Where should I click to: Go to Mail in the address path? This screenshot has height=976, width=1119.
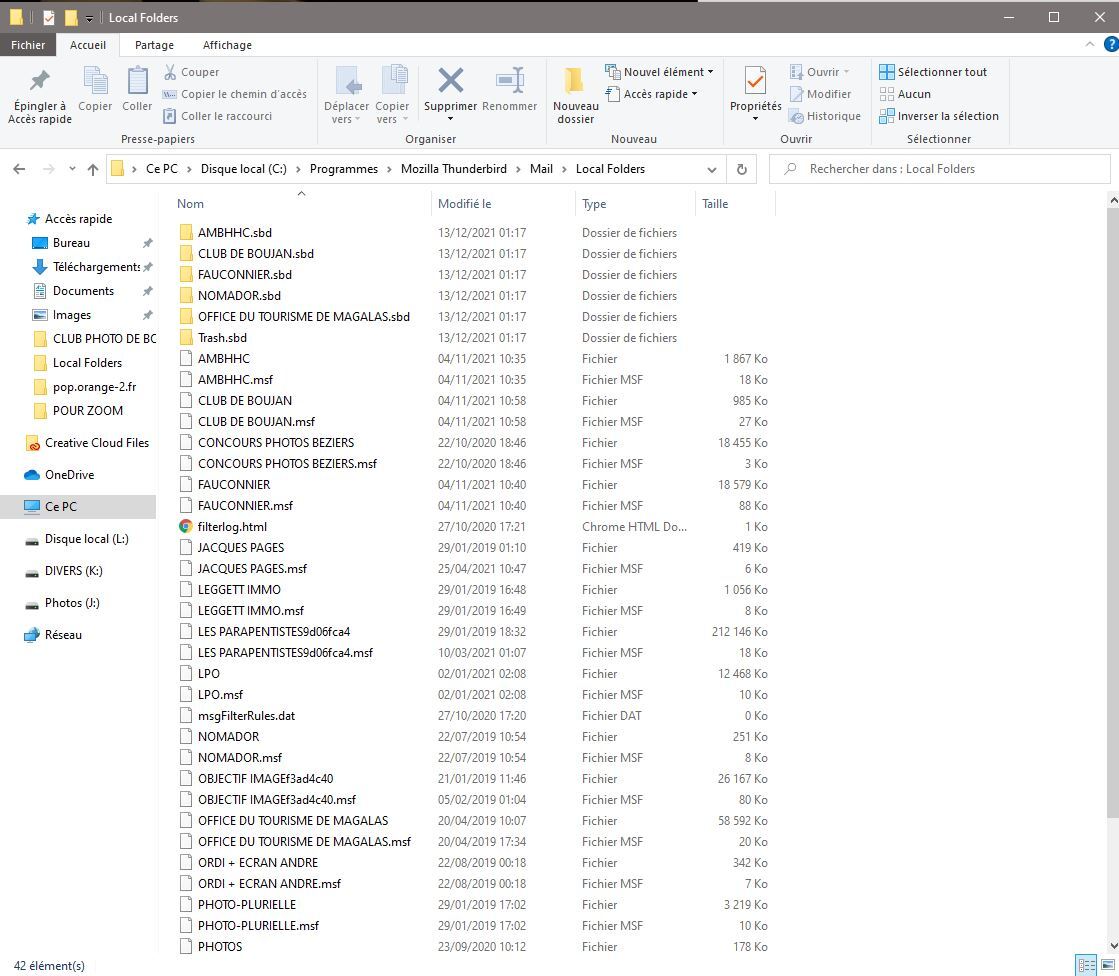tap(541, 169)
